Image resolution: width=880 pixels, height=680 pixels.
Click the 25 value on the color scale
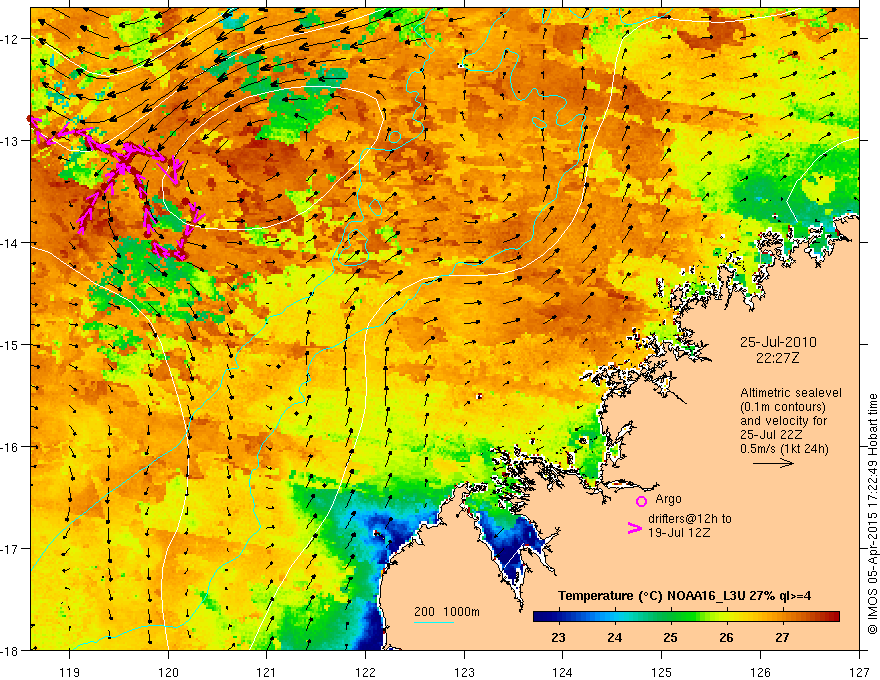(x=670, y=637)
